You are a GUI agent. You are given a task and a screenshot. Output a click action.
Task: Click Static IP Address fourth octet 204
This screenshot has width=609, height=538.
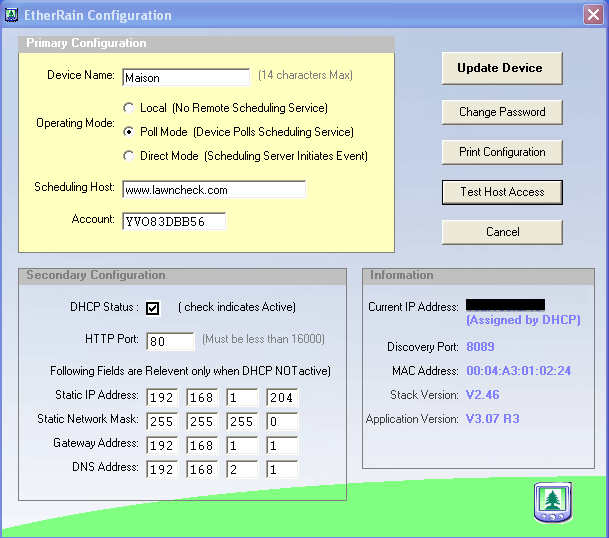click(282, 397)
